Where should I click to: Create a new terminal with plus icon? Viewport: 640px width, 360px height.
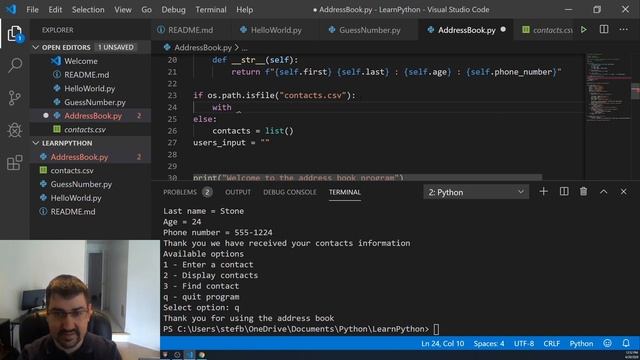pos(543,191)
